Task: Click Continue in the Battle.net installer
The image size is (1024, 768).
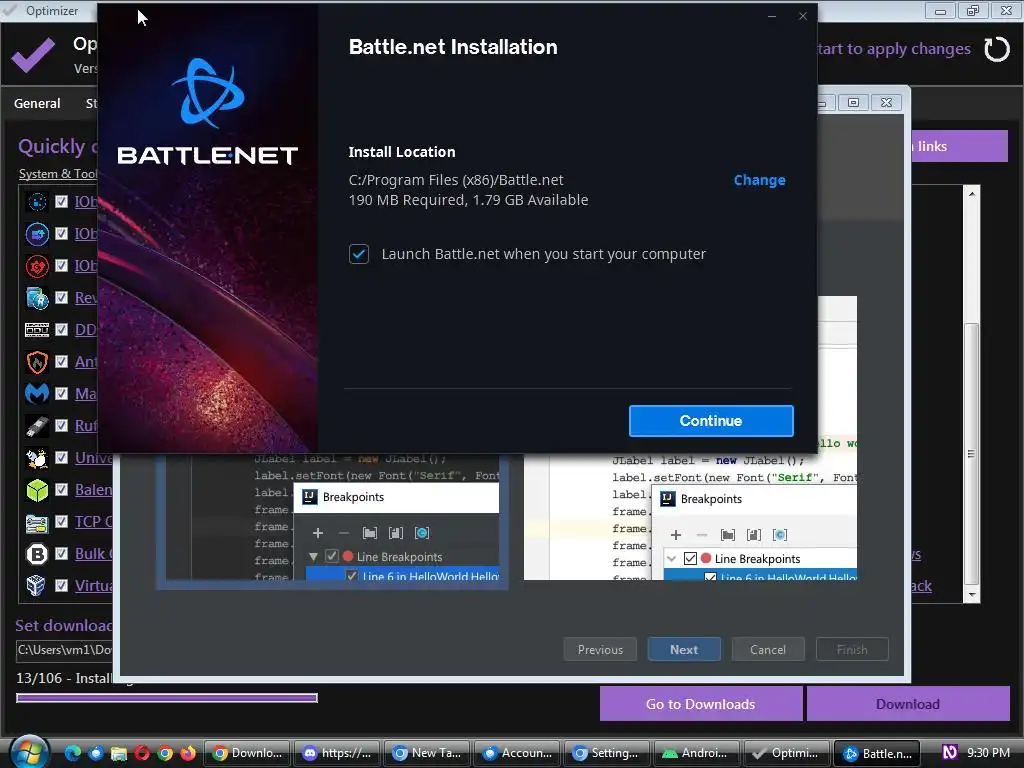Action: tap(711, 421)
